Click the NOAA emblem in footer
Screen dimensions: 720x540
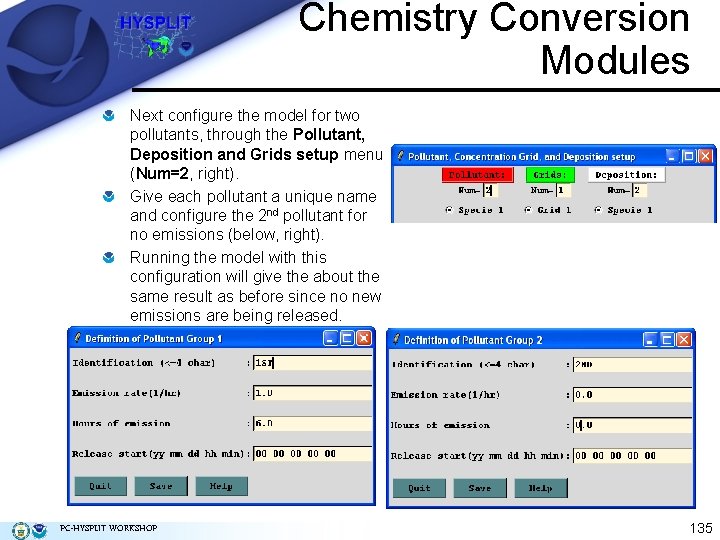point(39,530)
